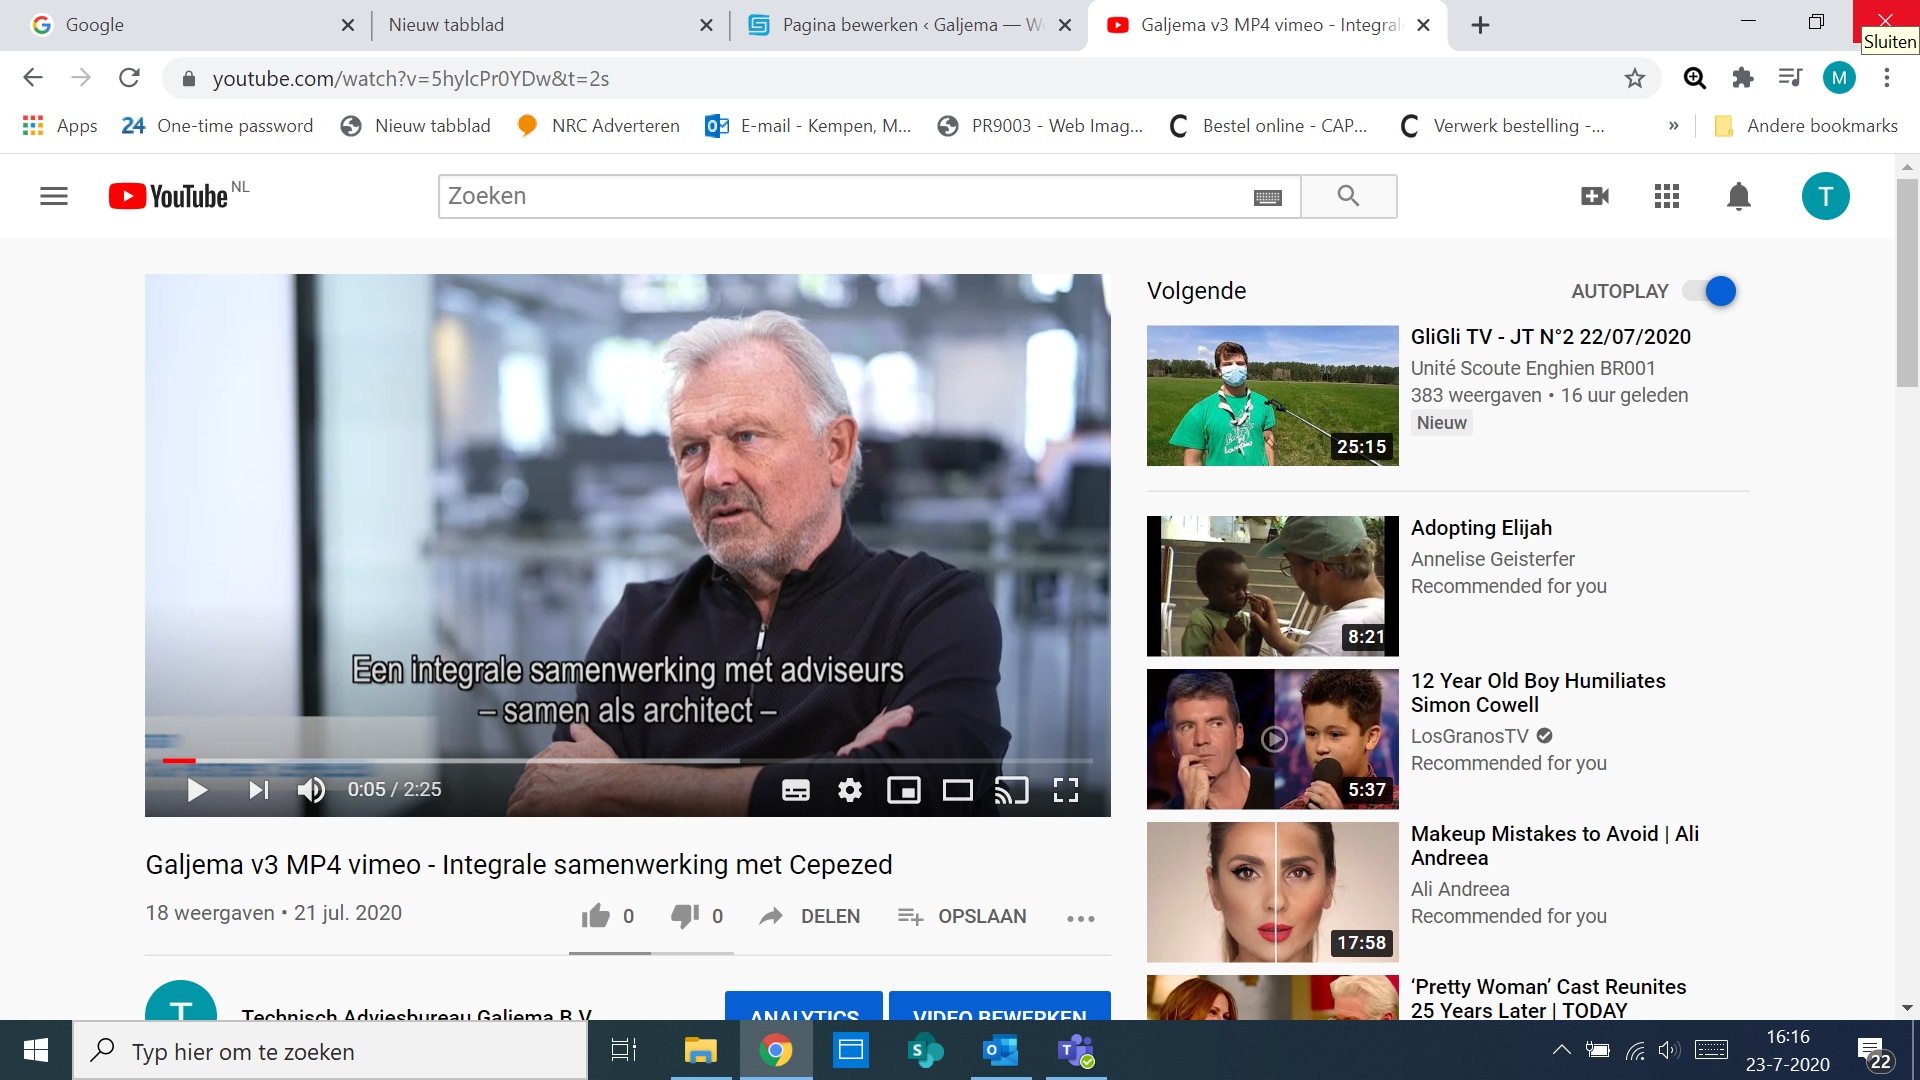Click the magnifier search button
The height and width of the screenshot is (1080, 1920).
(x=1348, y=196)
